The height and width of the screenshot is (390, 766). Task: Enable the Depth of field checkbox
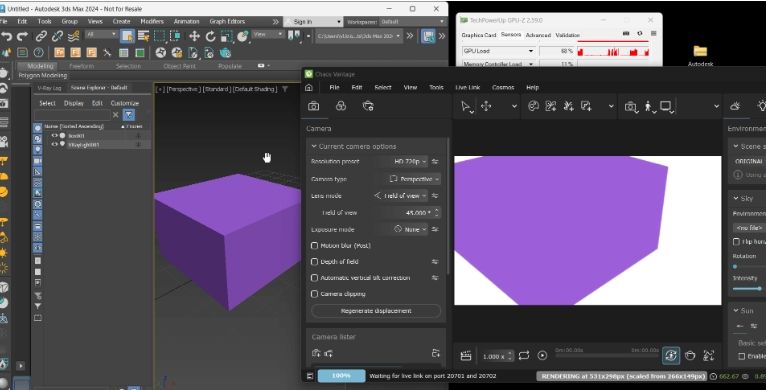pos(315,261)
